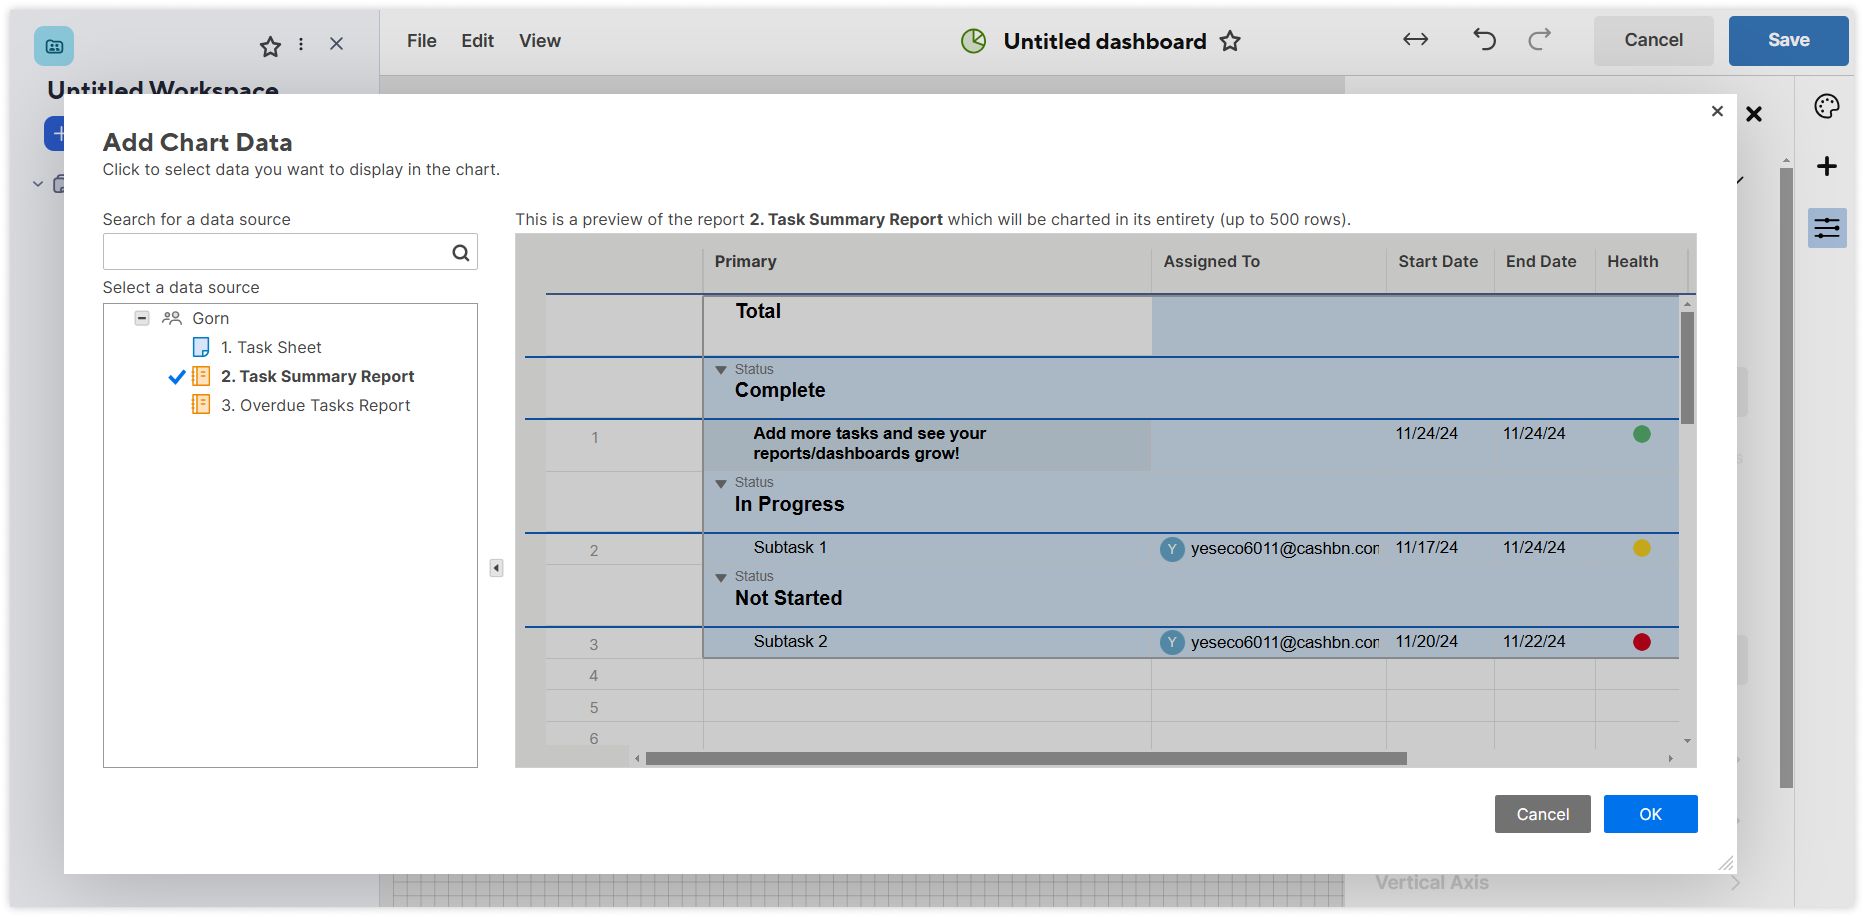Undo the last dashboard edit

(x=1485, y=40)
